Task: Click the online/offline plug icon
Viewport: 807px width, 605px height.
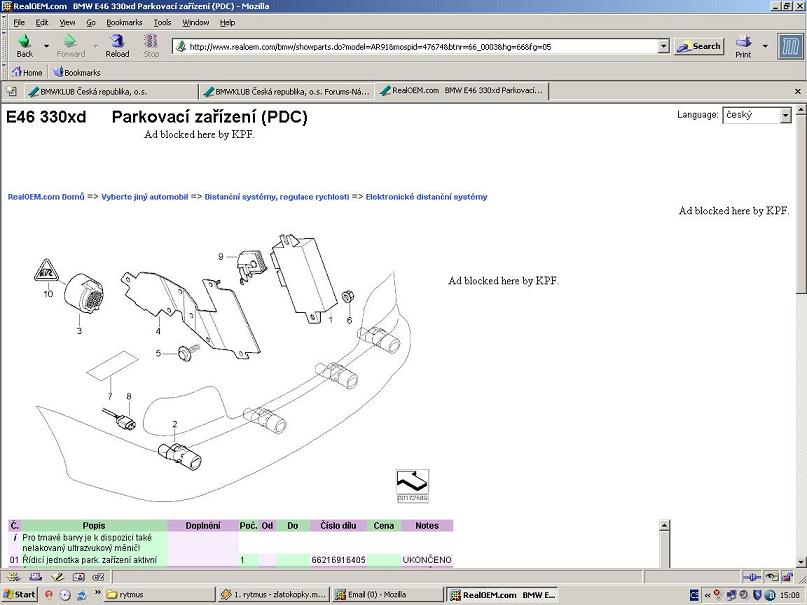Action: tap(752, 577)
